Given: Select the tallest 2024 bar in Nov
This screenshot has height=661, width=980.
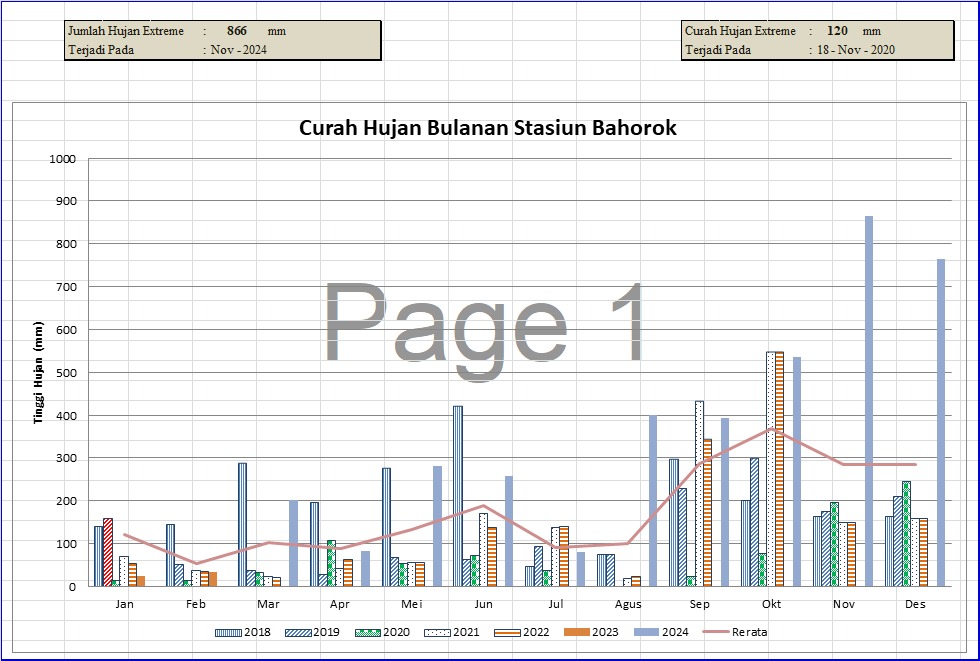Looking at the screenshot, I should pyautogui.click(x=869, y=400).
